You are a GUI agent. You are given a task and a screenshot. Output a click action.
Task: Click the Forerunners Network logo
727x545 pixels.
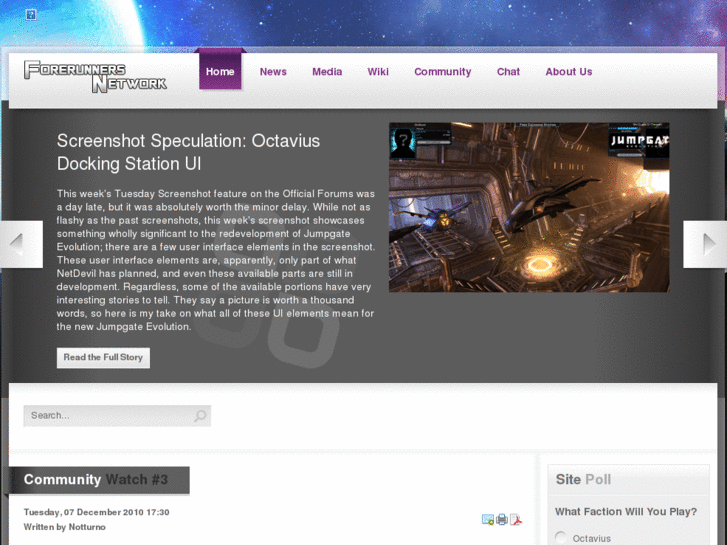click(96, 77)
